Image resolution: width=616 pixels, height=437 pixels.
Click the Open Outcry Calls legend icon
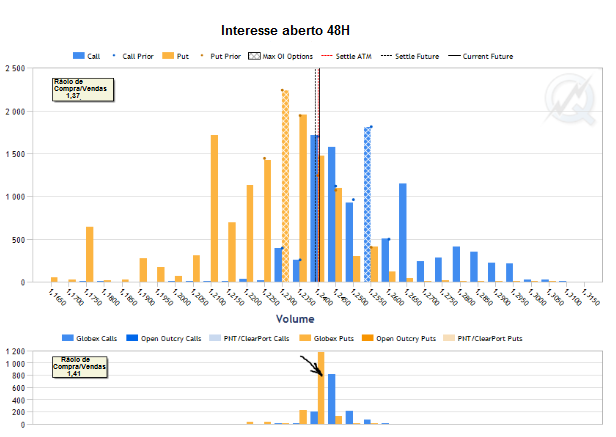[131, 339]
